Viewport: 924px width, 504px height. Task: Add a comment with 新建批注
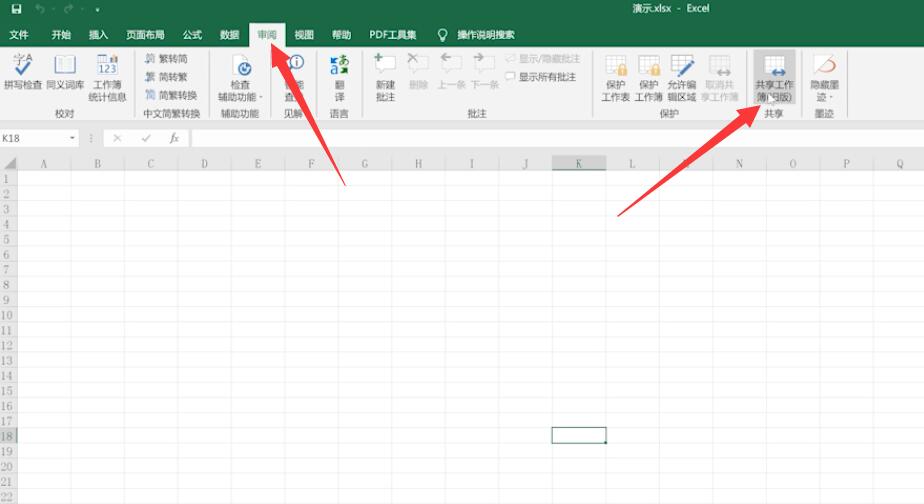385,77
